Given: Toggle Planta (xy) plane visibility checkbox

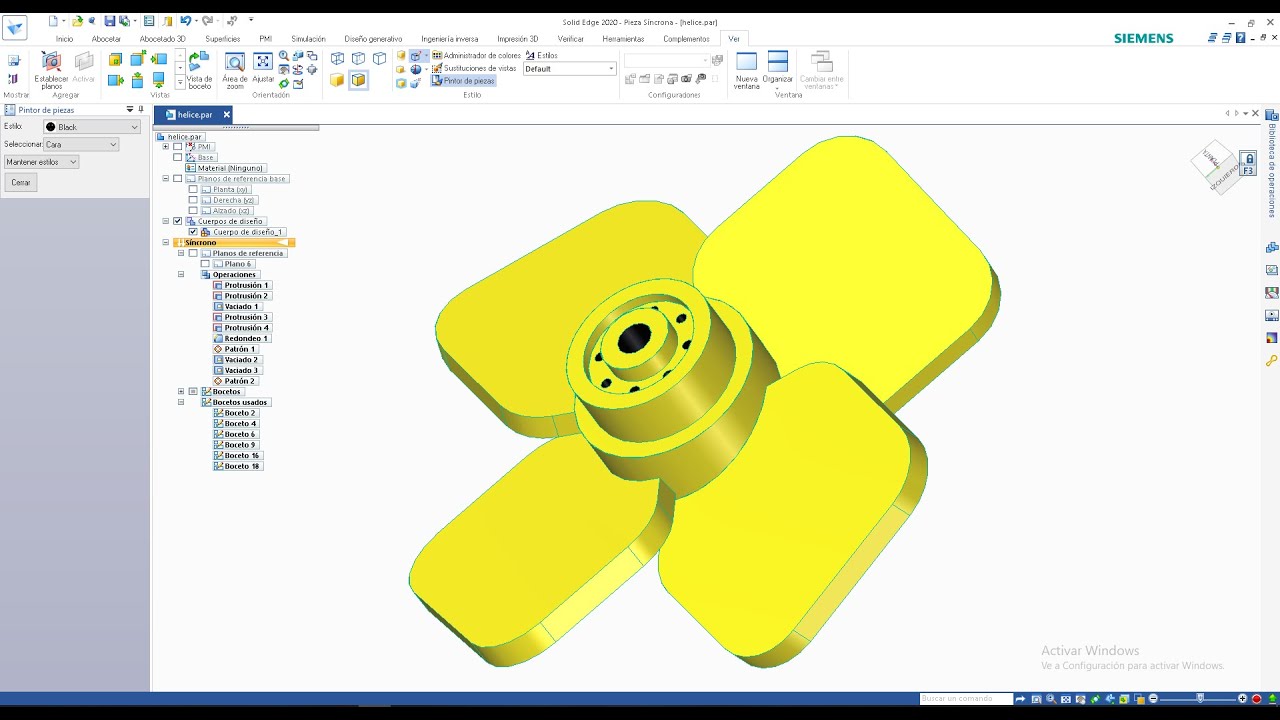Looking at the screenshot, I should pyautogui.click(x=193, y=189).
